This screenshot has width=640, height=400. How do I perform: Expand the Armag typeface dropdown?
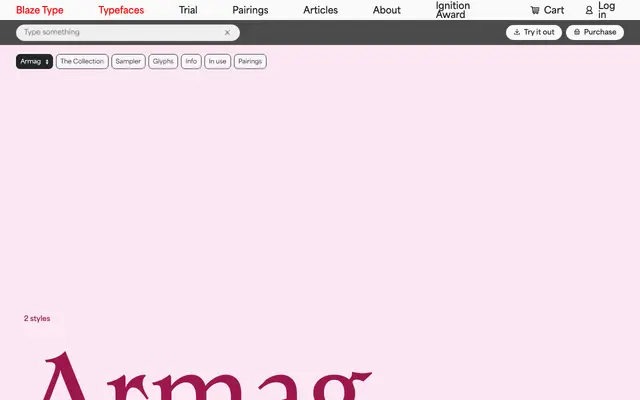[34, 61]
